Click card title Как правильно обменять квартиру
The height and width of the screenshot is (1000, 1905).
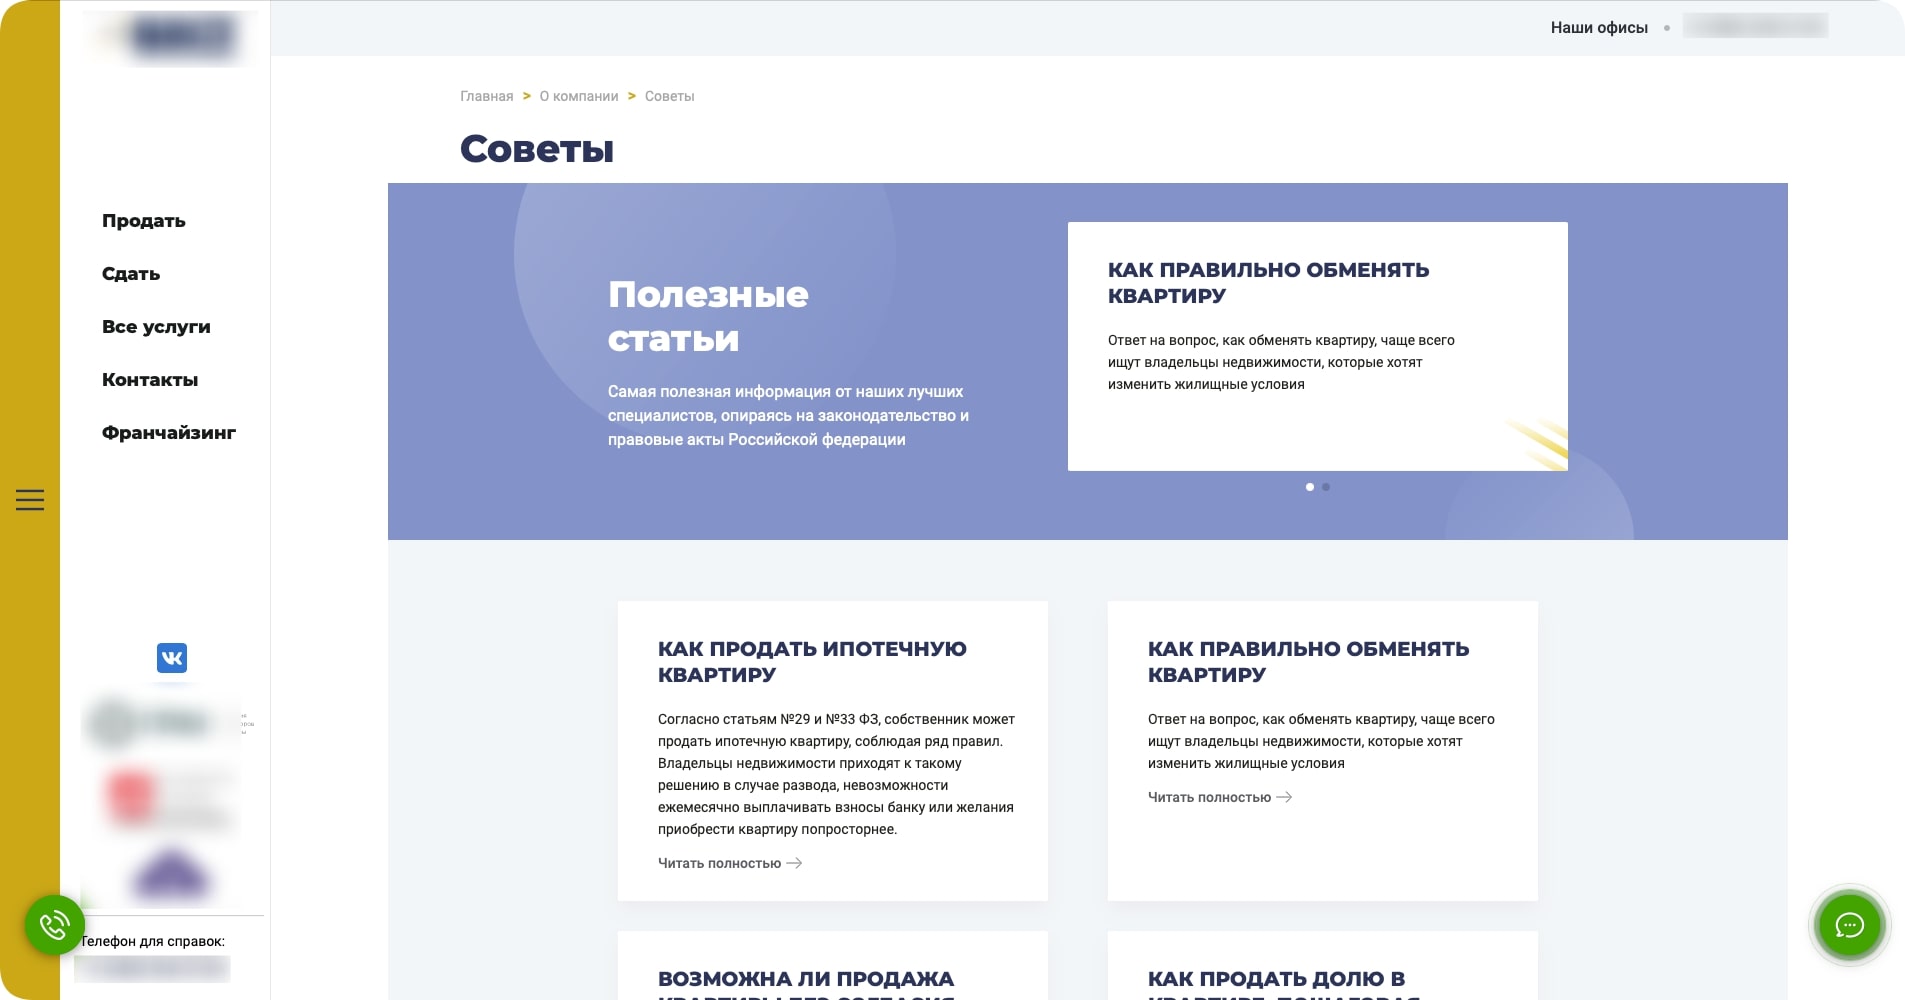1308,661
